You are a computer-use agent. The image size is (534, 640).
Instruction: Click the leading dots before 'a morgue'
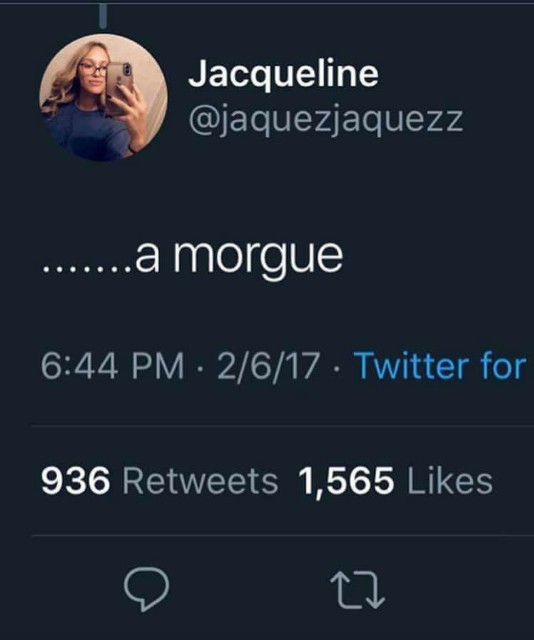88,269
